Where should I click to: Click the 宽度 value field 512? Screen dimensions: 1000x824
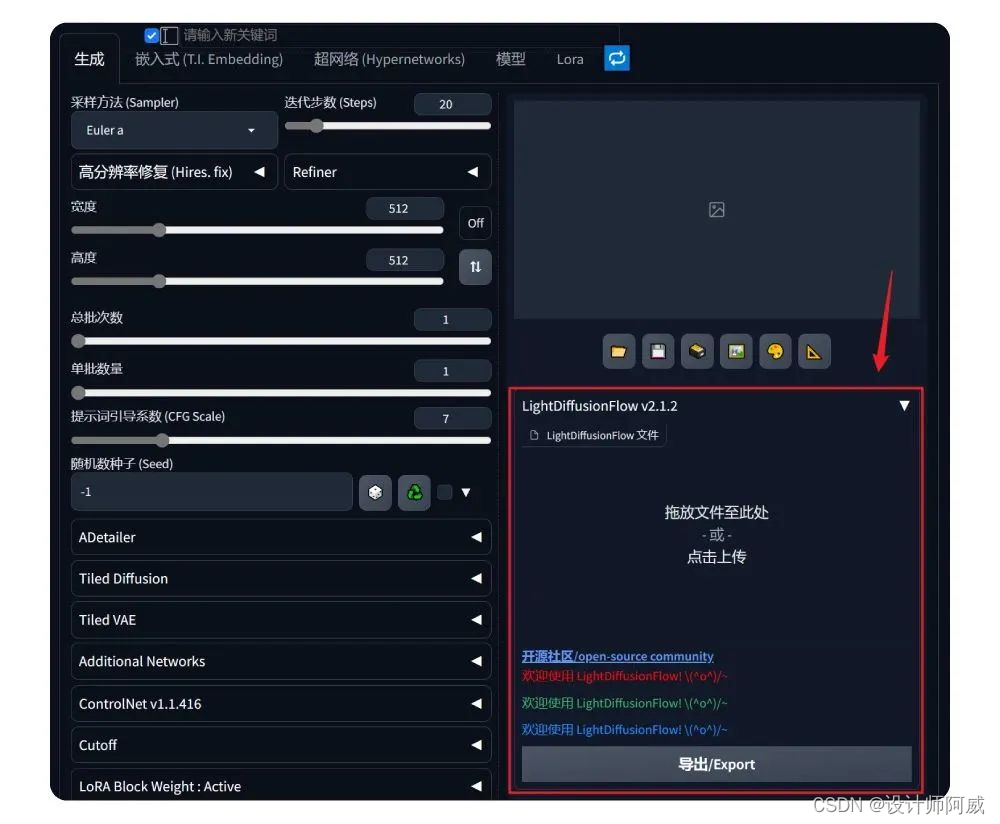tap(405, 209)
